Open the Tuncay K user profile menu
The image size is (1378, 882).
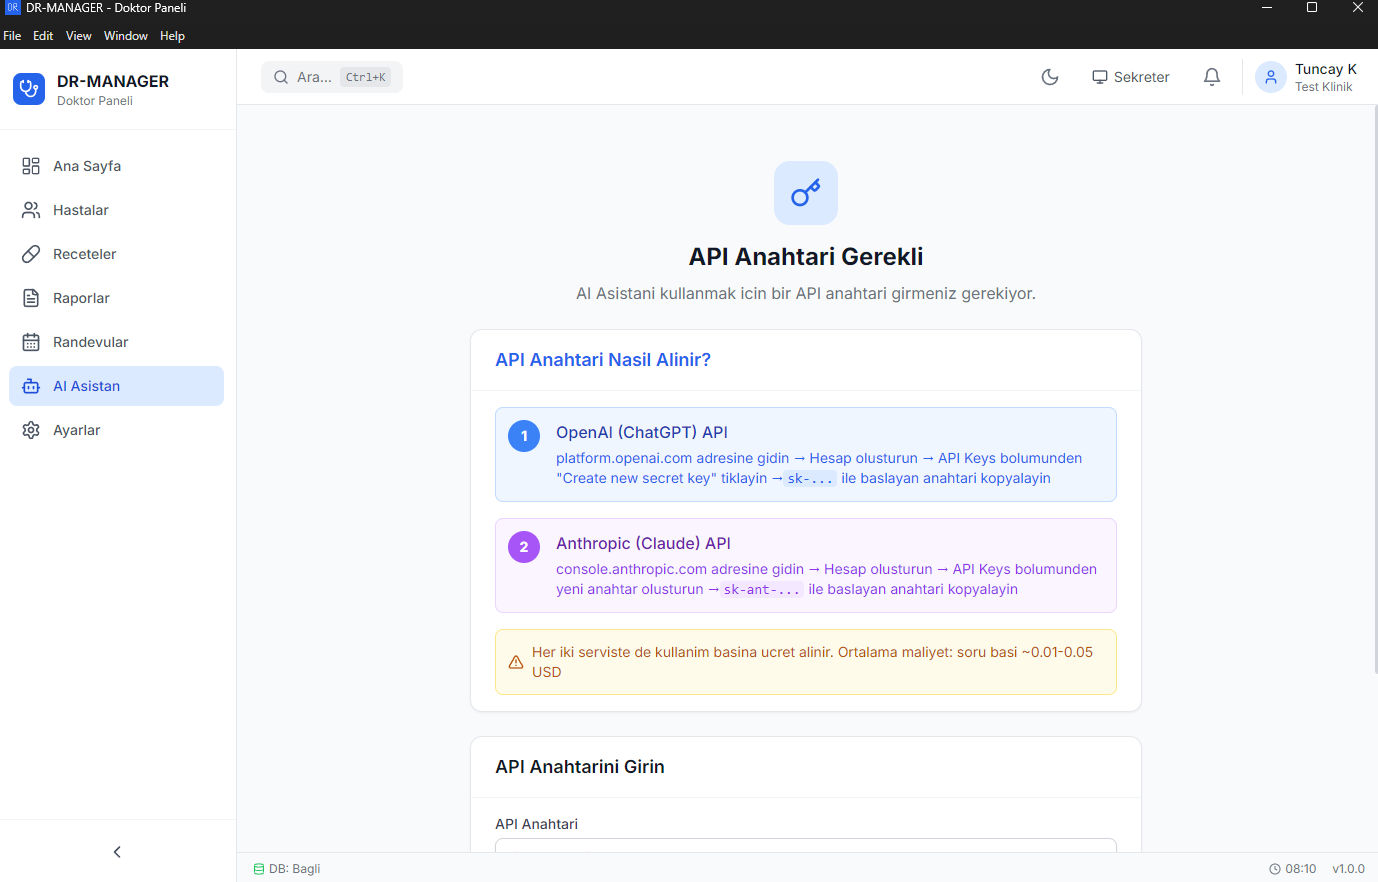click(1307, 77)
